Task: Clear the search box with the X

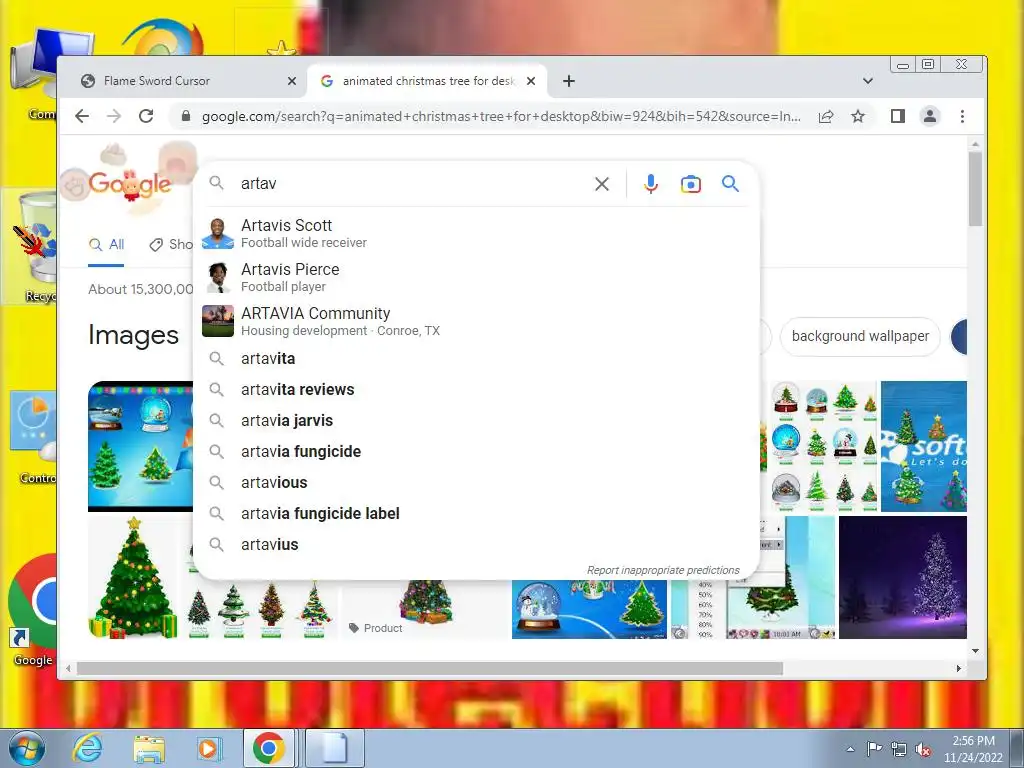Action: click(602, 184)
